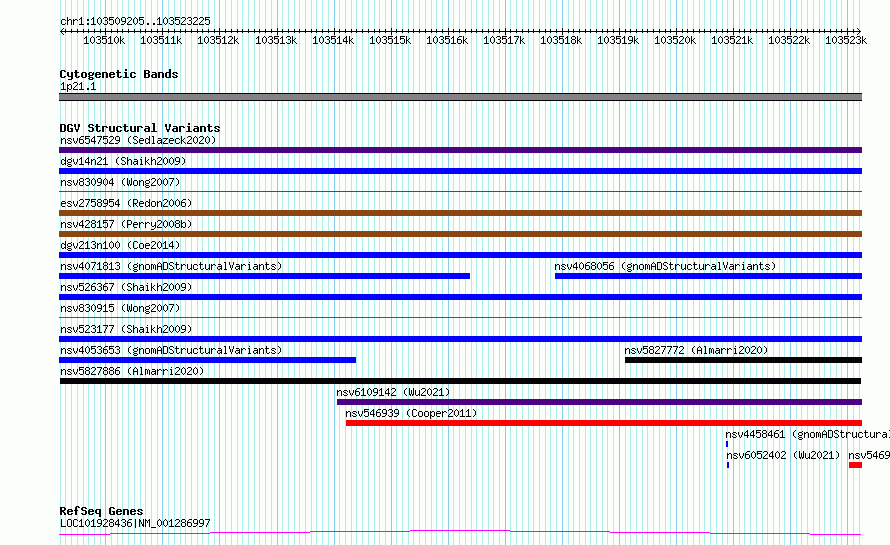Open variant nsv4071813 gnomAD label
Screen dimensions: 890x545
[x=171, y=266]
